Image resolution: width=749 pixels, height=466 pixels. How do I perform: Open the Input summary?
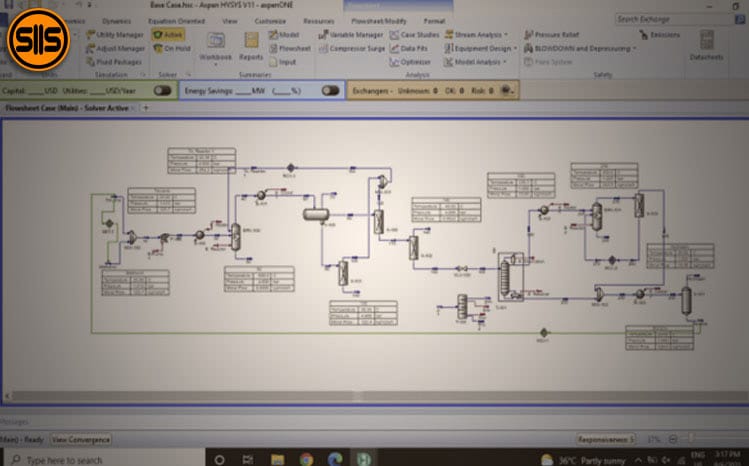point(283,62)
